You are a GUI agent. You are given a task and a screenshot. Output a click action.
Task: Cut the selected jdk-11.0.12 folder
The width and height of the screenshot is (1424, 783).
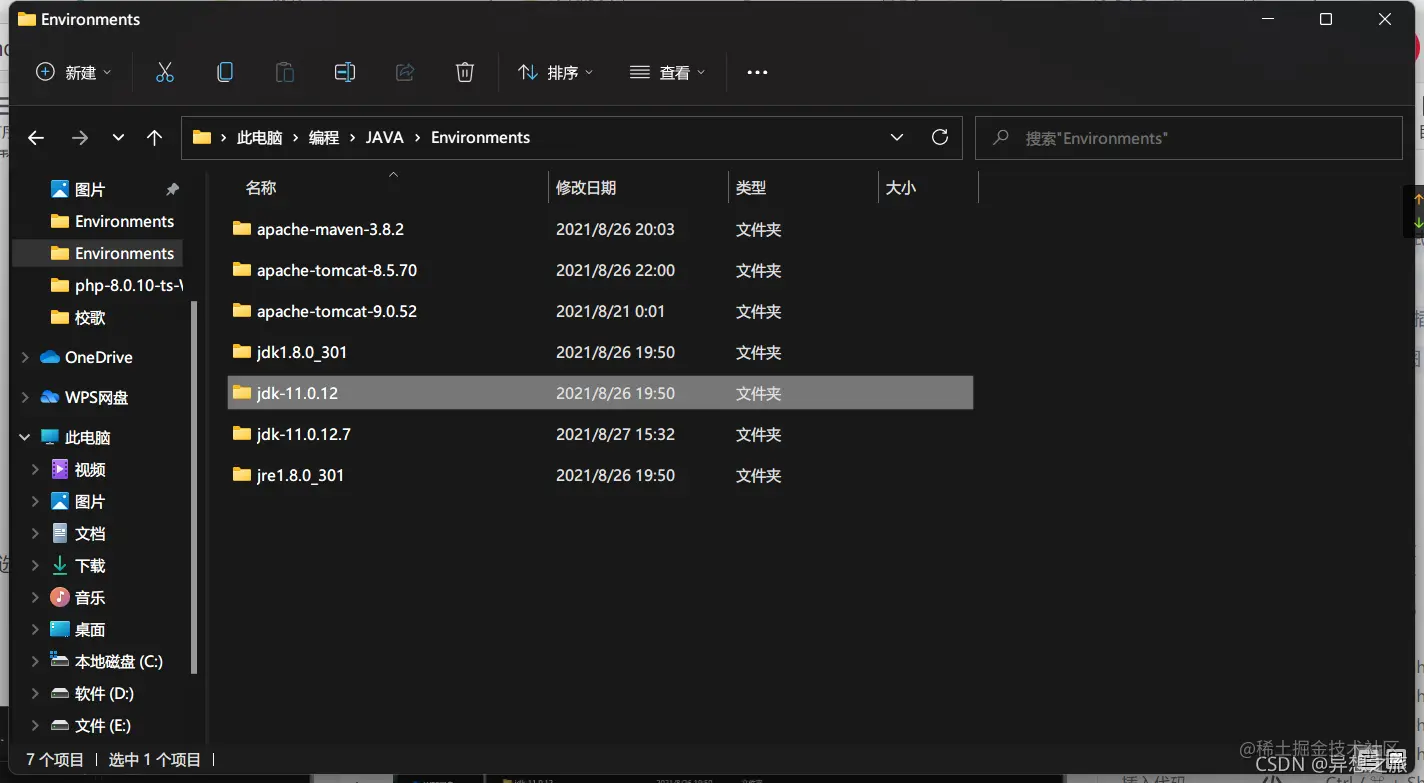(x=164, y=71)
